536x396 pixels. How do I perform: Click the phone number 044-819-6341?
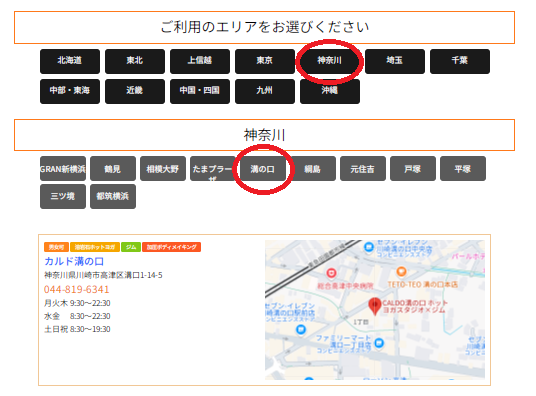pyautogui.click(x=77, y=290)
